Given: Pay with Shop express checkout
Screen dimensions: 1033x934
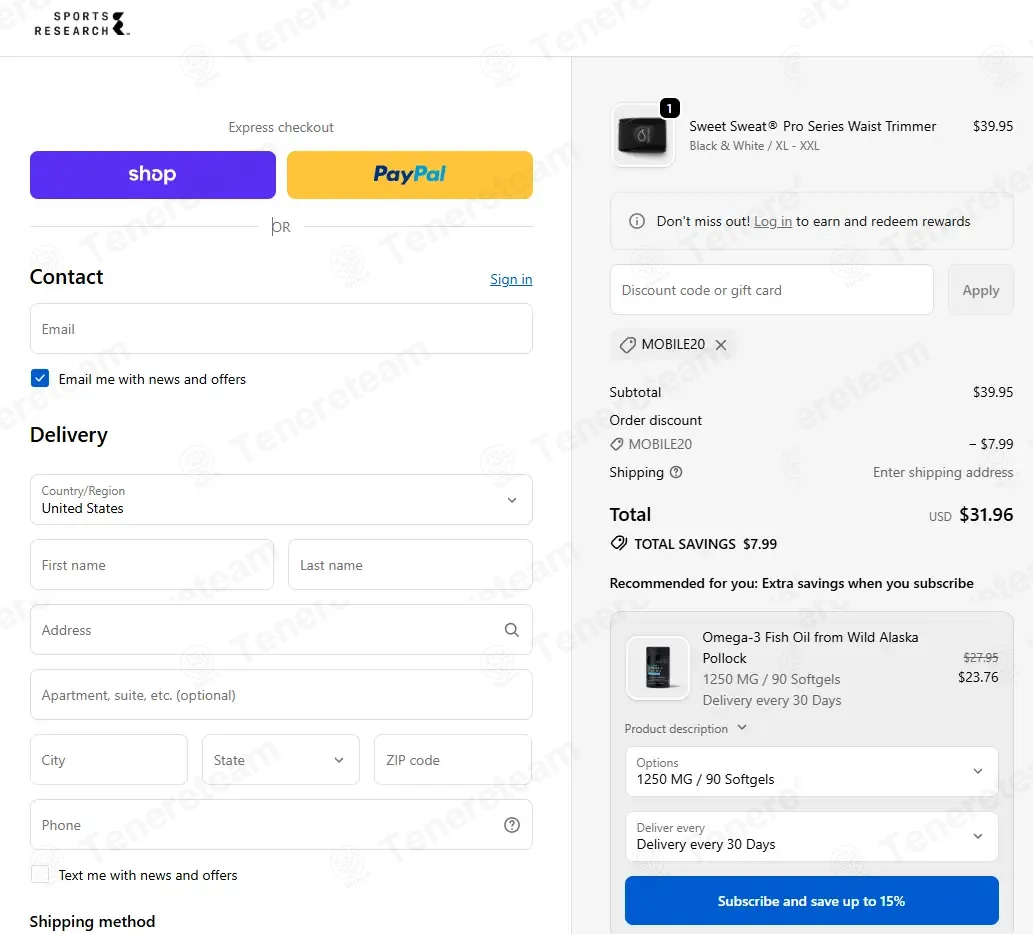Looking at the screenshot, I should tap(153, 175).
